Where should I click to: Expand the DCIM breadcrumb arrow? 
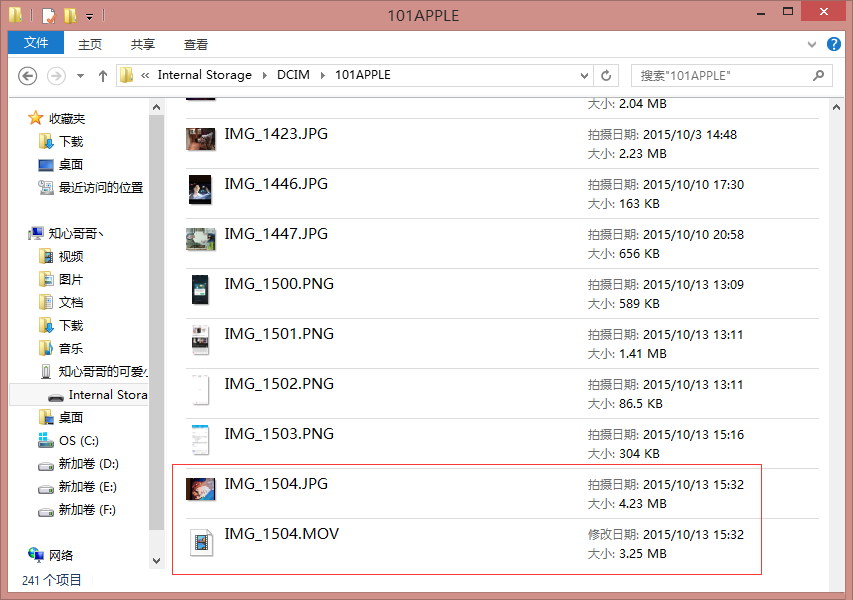[323, 76]
